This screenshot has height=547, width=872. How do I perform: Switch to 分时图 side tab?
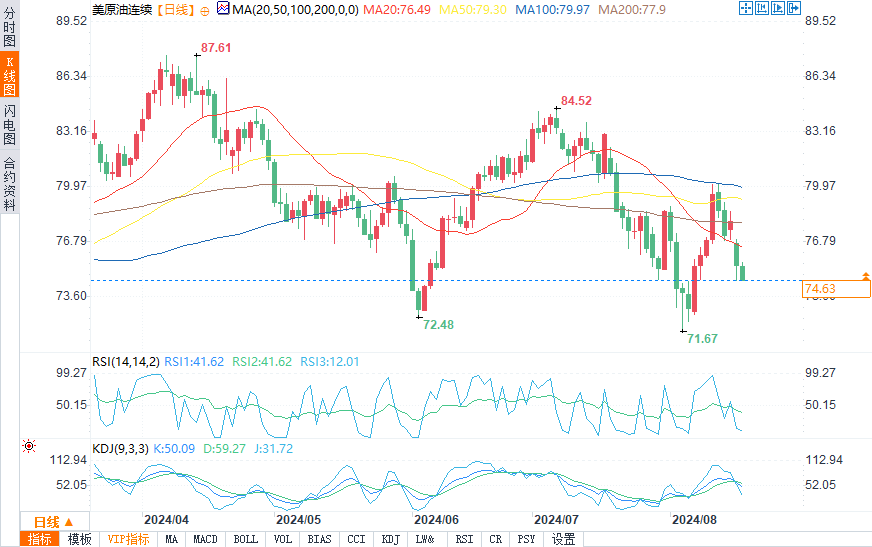tap(9, 27)
